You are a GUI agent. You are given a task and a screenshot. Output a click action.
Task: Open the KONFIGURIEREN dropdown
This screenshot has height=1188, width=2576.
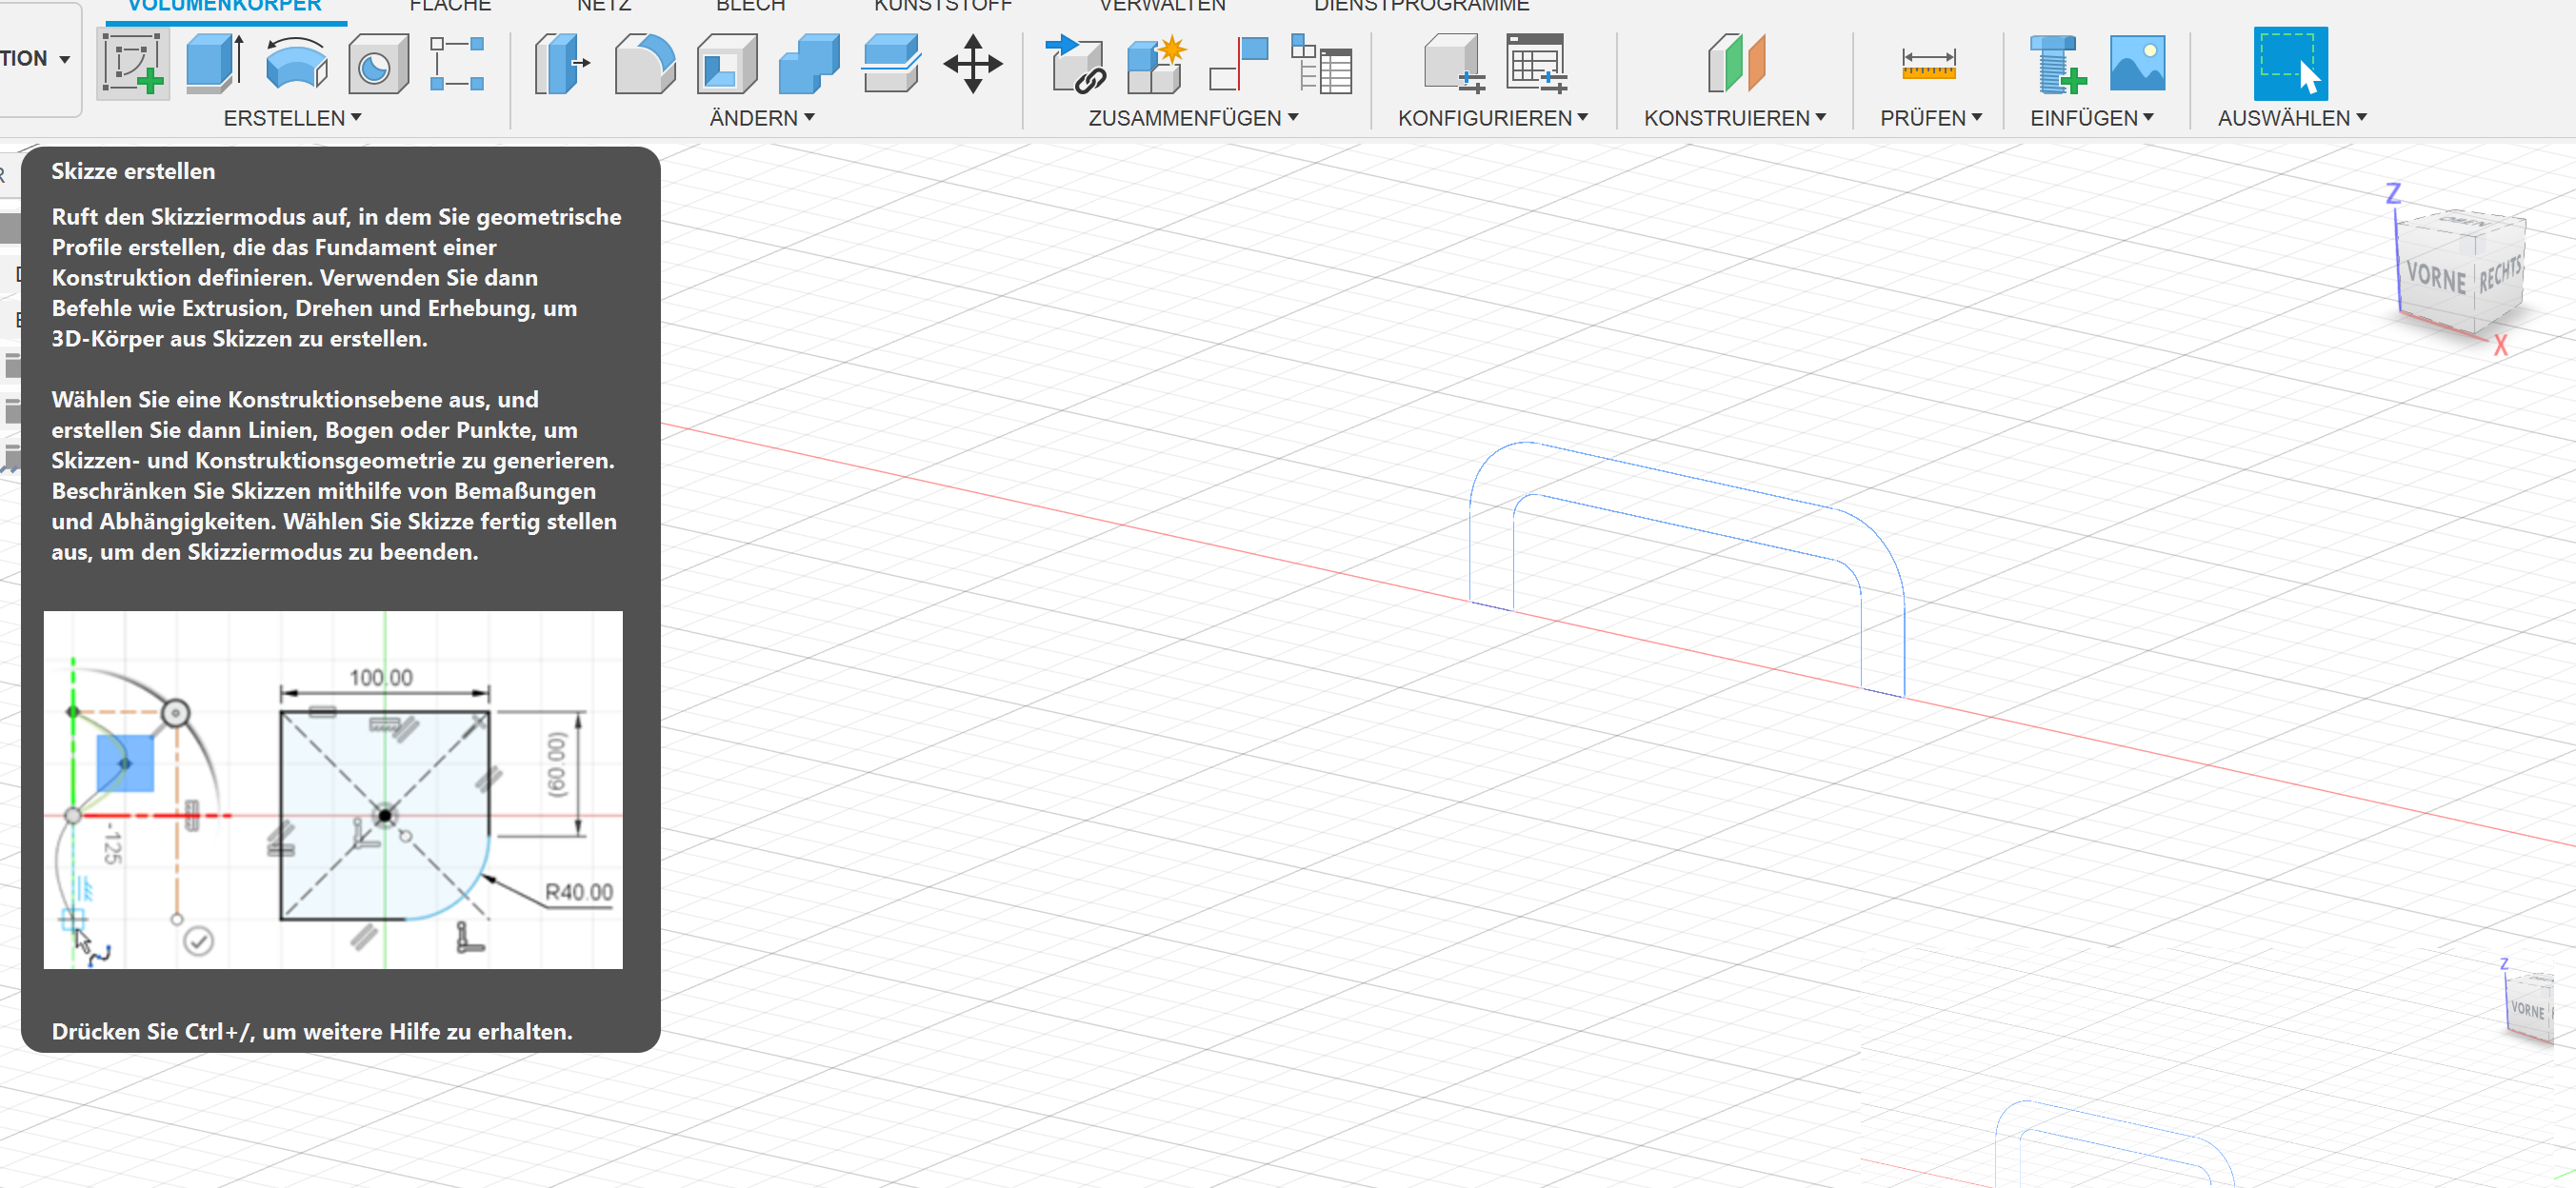[x=1493, y=118]
